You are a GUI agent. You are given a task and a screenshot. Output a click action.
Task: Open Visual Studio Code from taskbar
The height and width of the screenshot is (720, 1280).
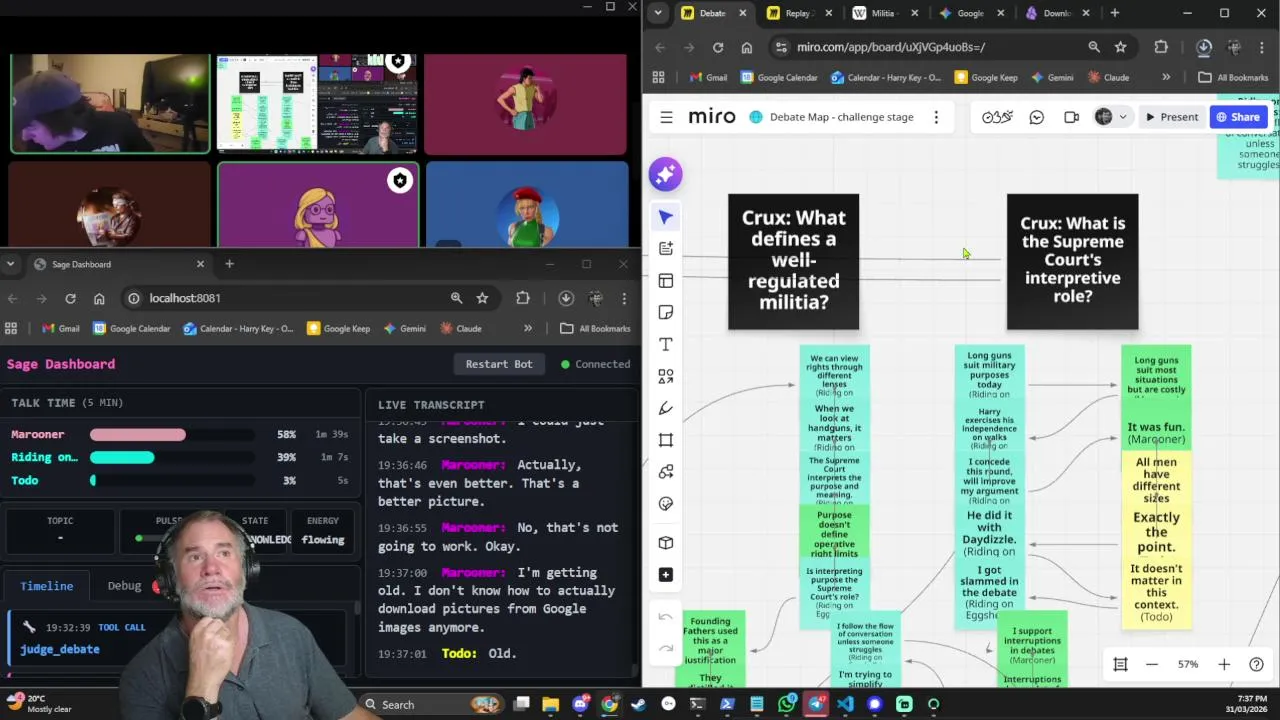tap(846, 704)
